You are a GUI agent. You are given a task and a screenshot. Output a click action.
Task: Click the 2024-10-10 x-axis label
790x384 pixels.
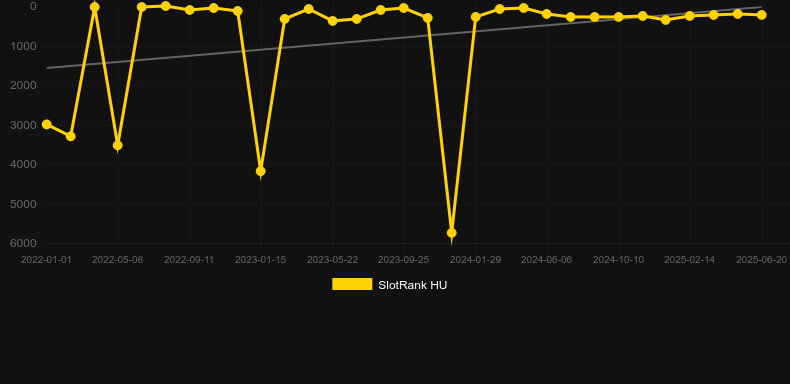618,260
